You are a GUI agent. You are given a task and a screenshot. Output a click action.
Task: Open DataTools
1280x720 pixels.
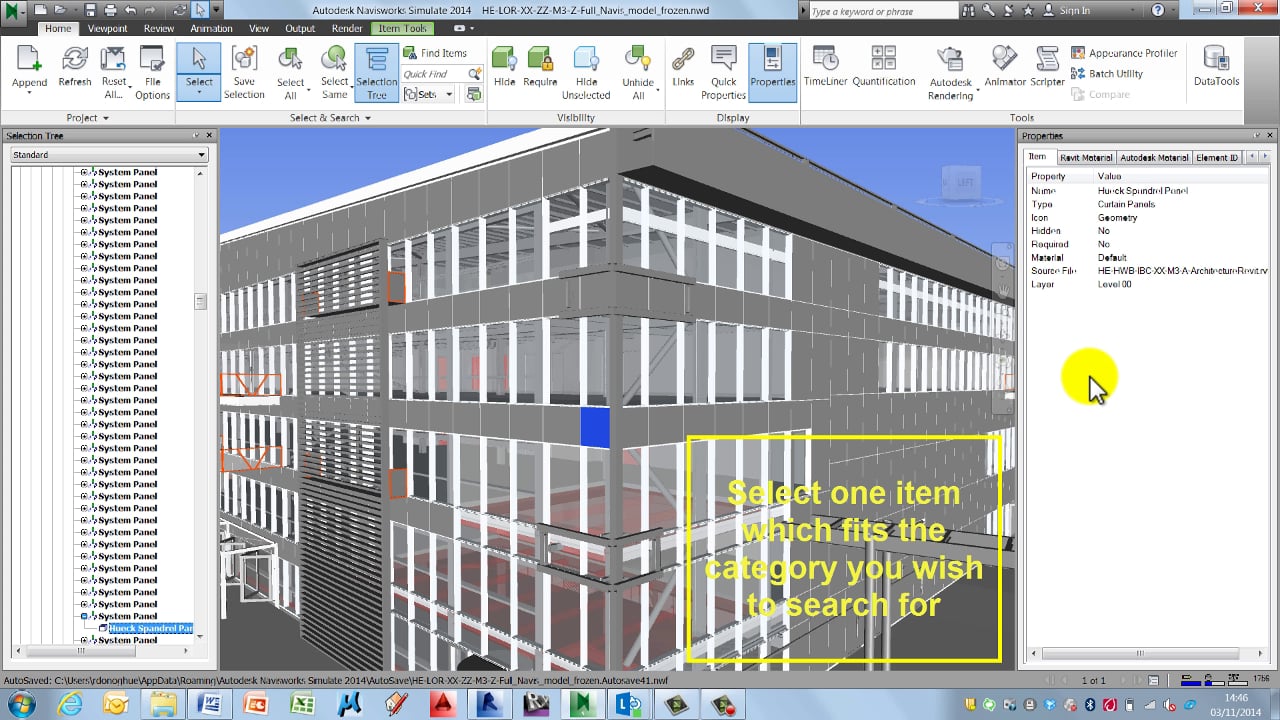[x=1216, y=66]
